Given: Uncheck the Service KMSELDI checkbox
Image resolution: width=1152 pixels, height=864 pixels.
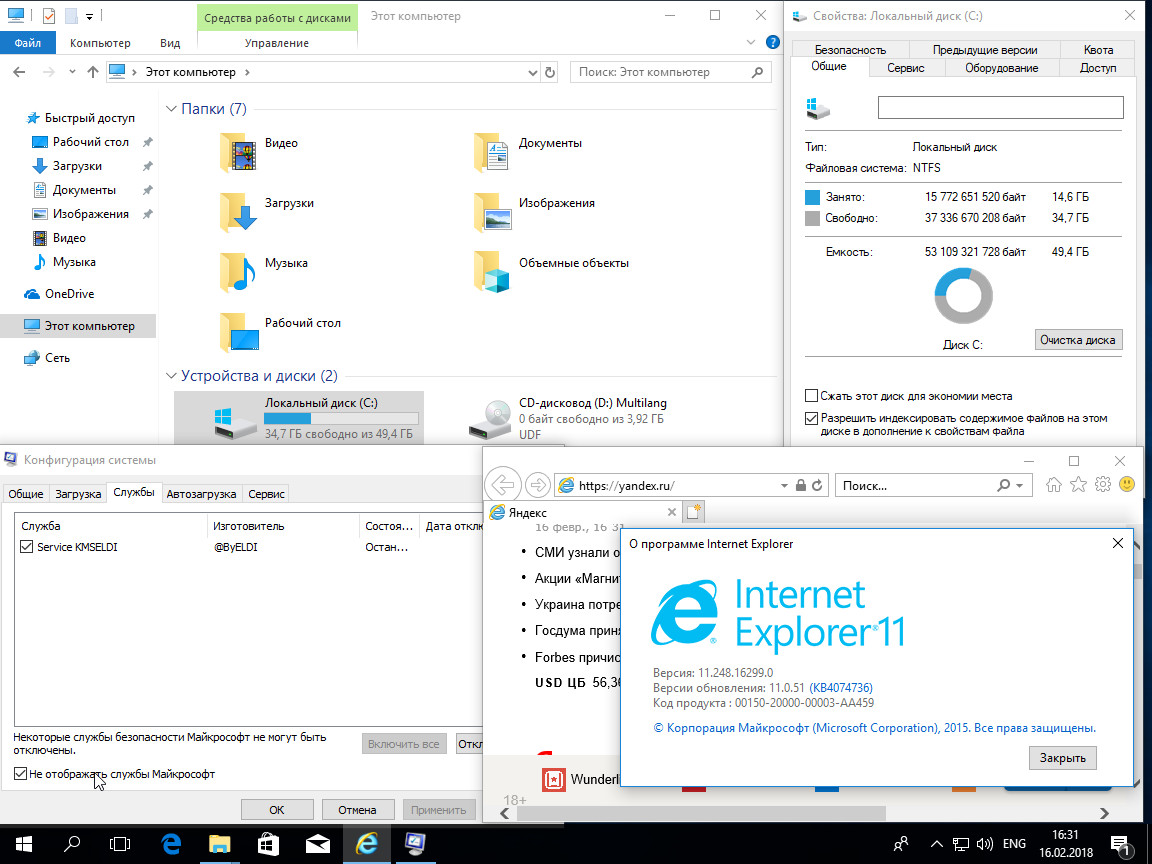Looking at the screenshot, I should coord(27,547).
